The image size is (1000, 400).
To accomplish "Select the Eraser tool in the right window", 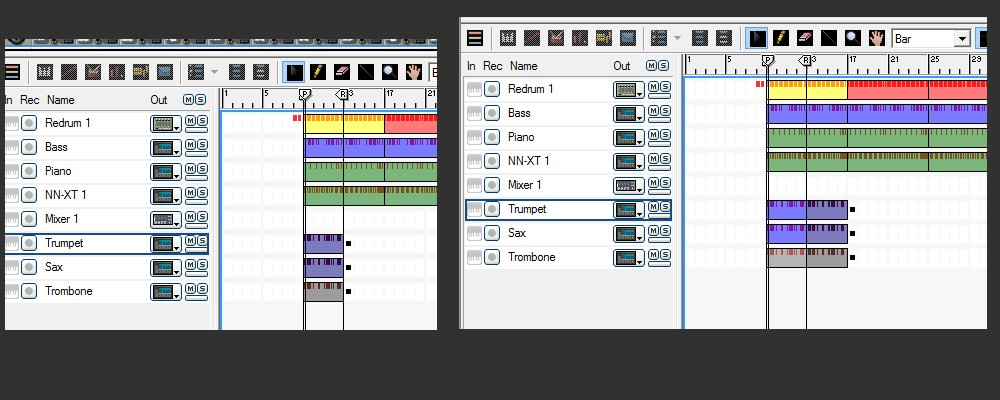I will [806, 38].
